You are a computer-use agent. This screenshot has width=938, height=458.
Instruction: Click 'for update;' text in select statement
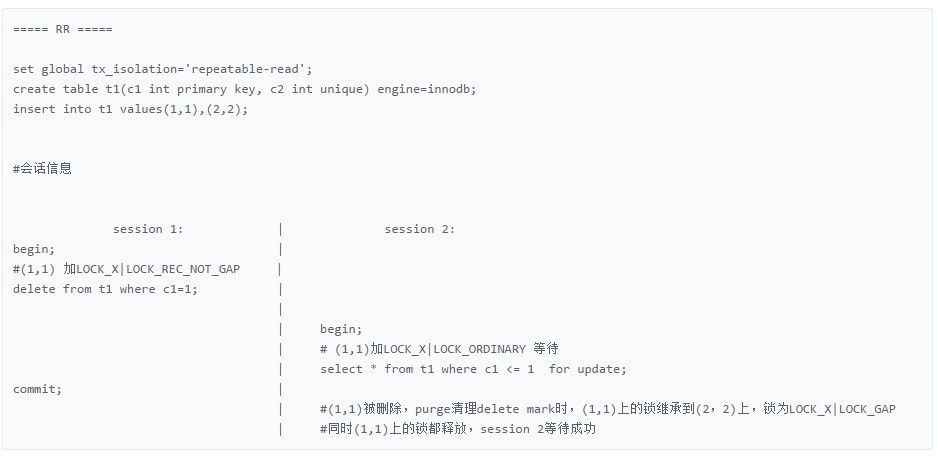click(587, 369)
